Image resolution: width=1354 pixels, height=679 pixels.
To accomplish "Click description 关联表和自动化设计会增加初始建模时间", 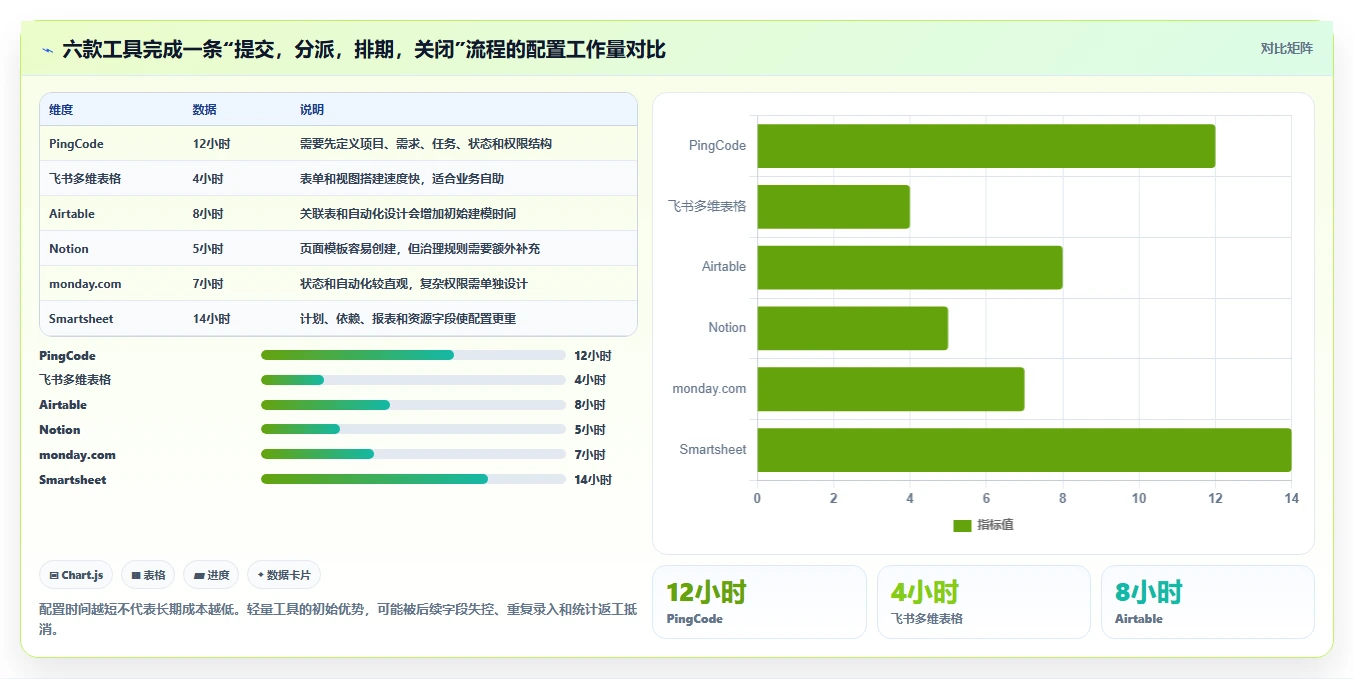I will click(x=408, y=214).
